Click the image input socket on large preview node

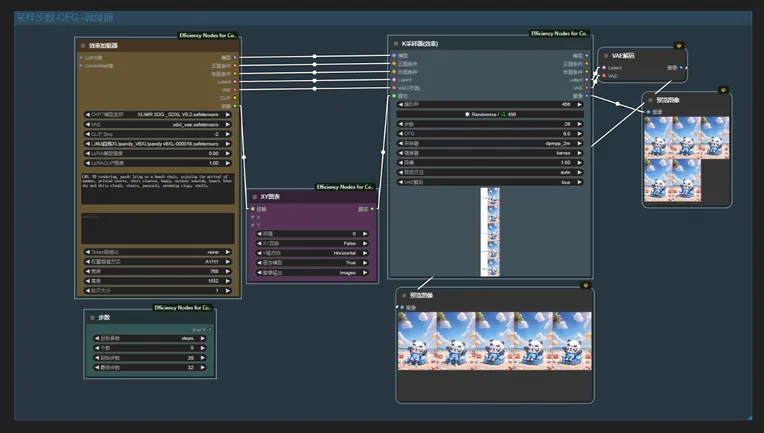[x=402, y=307]
